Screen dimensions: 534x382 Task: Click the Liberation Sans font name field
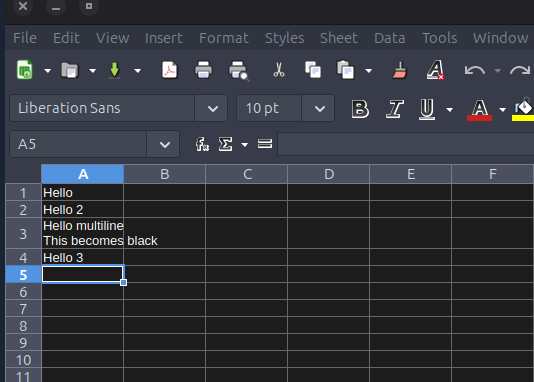click(x=102, y=108)
